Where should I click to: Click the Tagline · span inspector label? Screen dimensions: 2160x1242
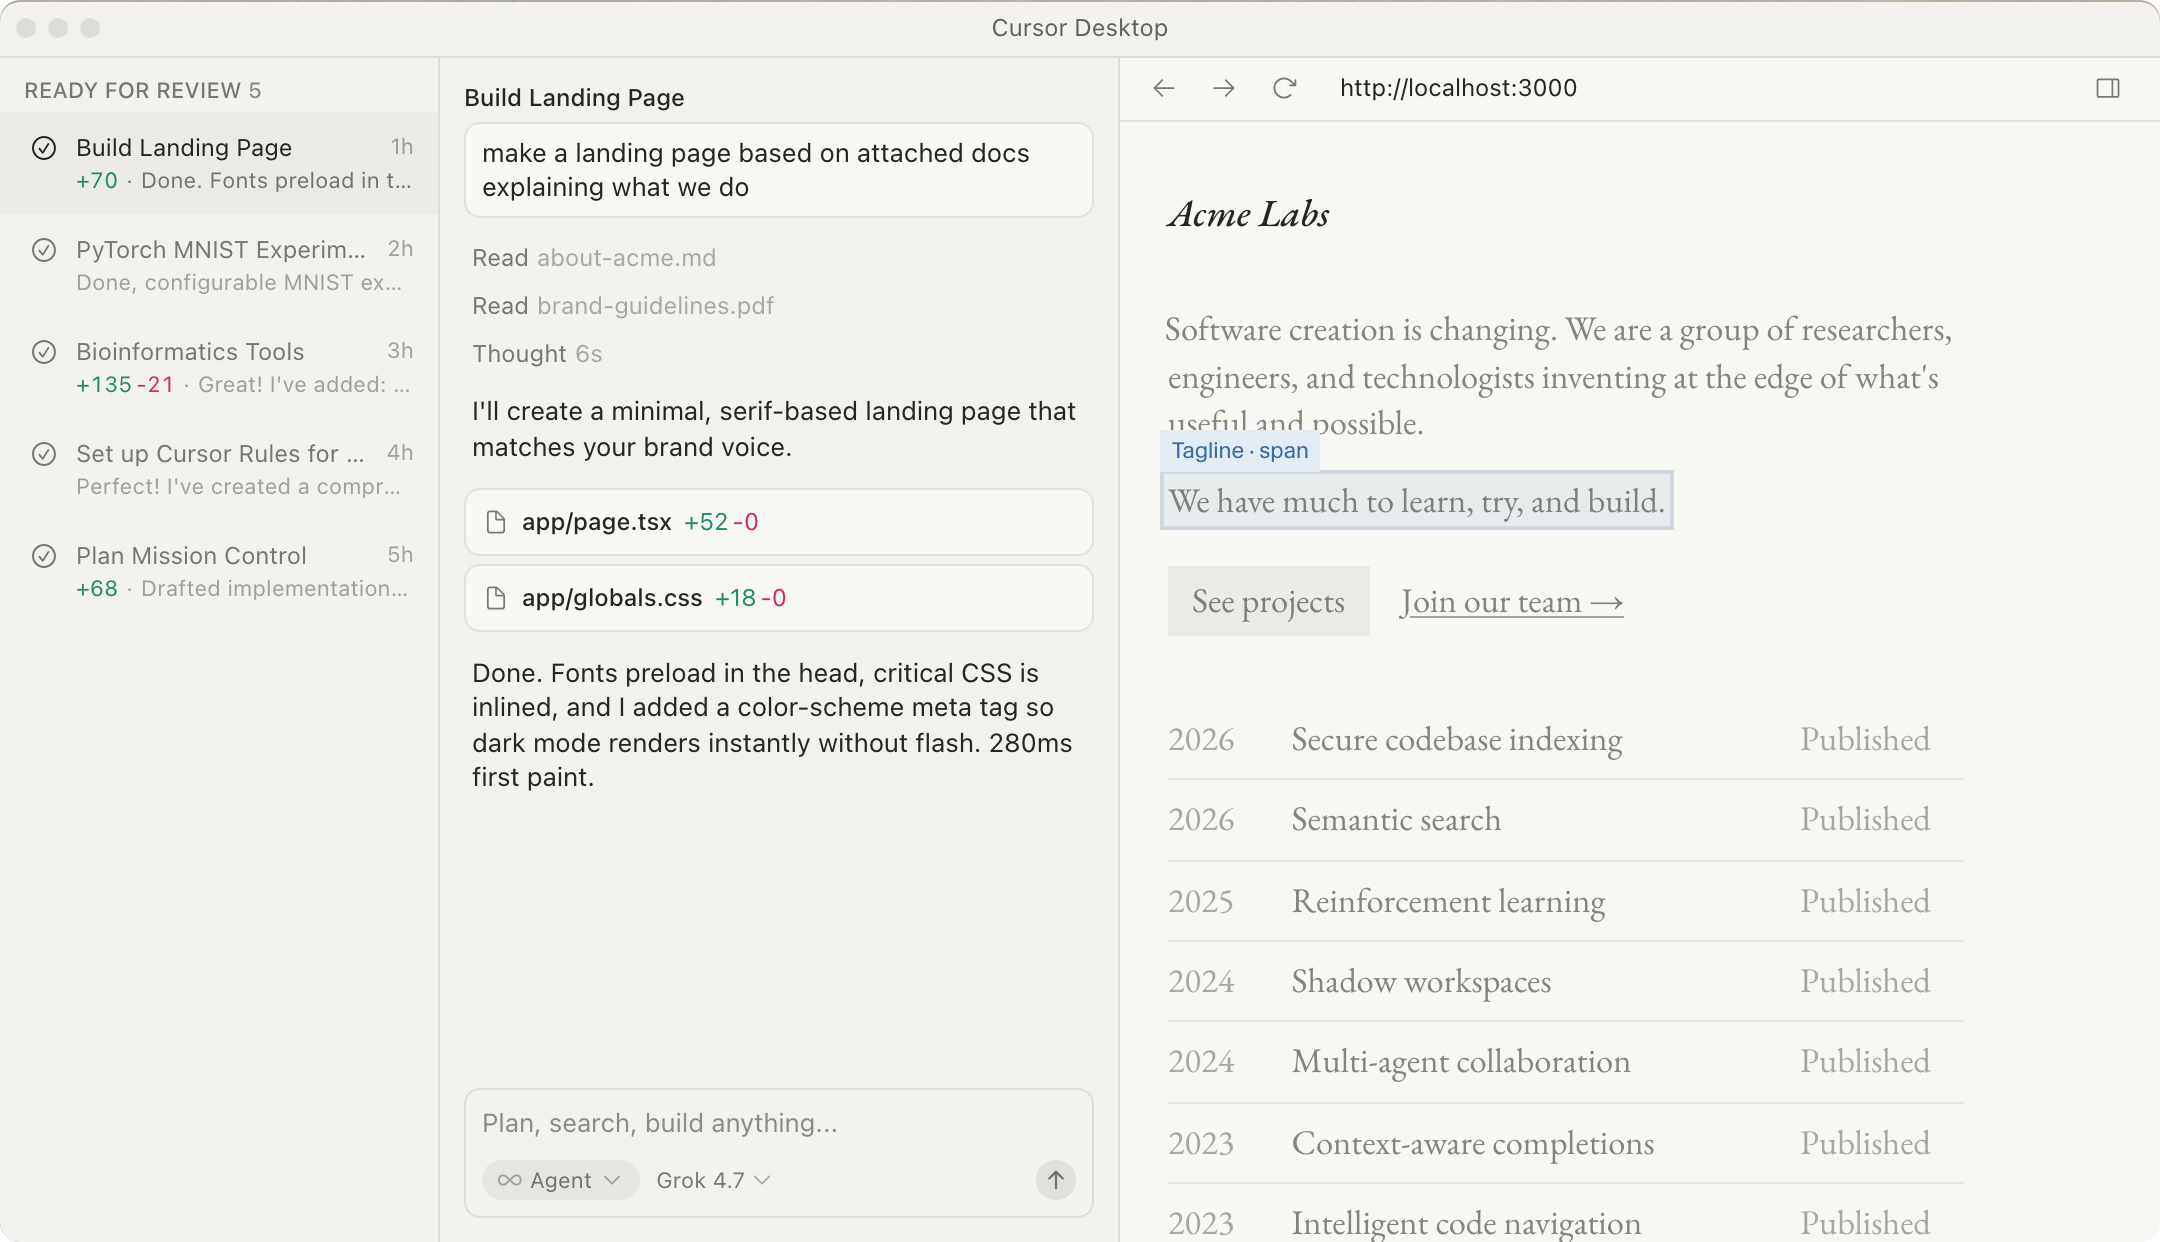tap(1240, 451)
